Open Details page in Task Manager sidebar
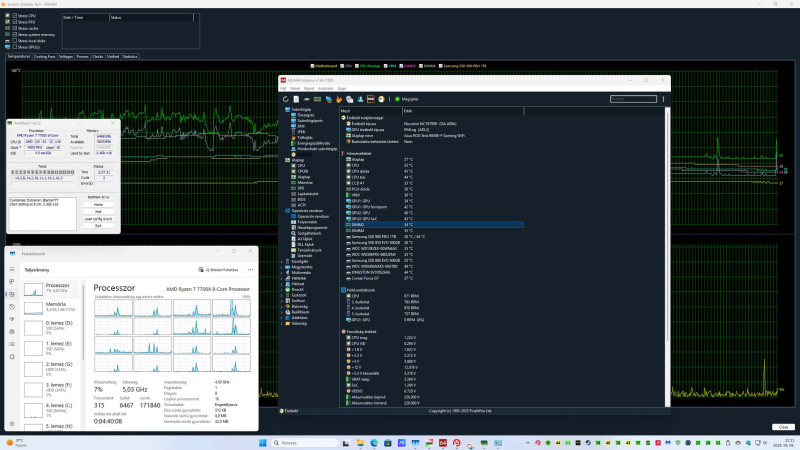The height and width of the screenshot is (450, 800). [x=12, y=344]
